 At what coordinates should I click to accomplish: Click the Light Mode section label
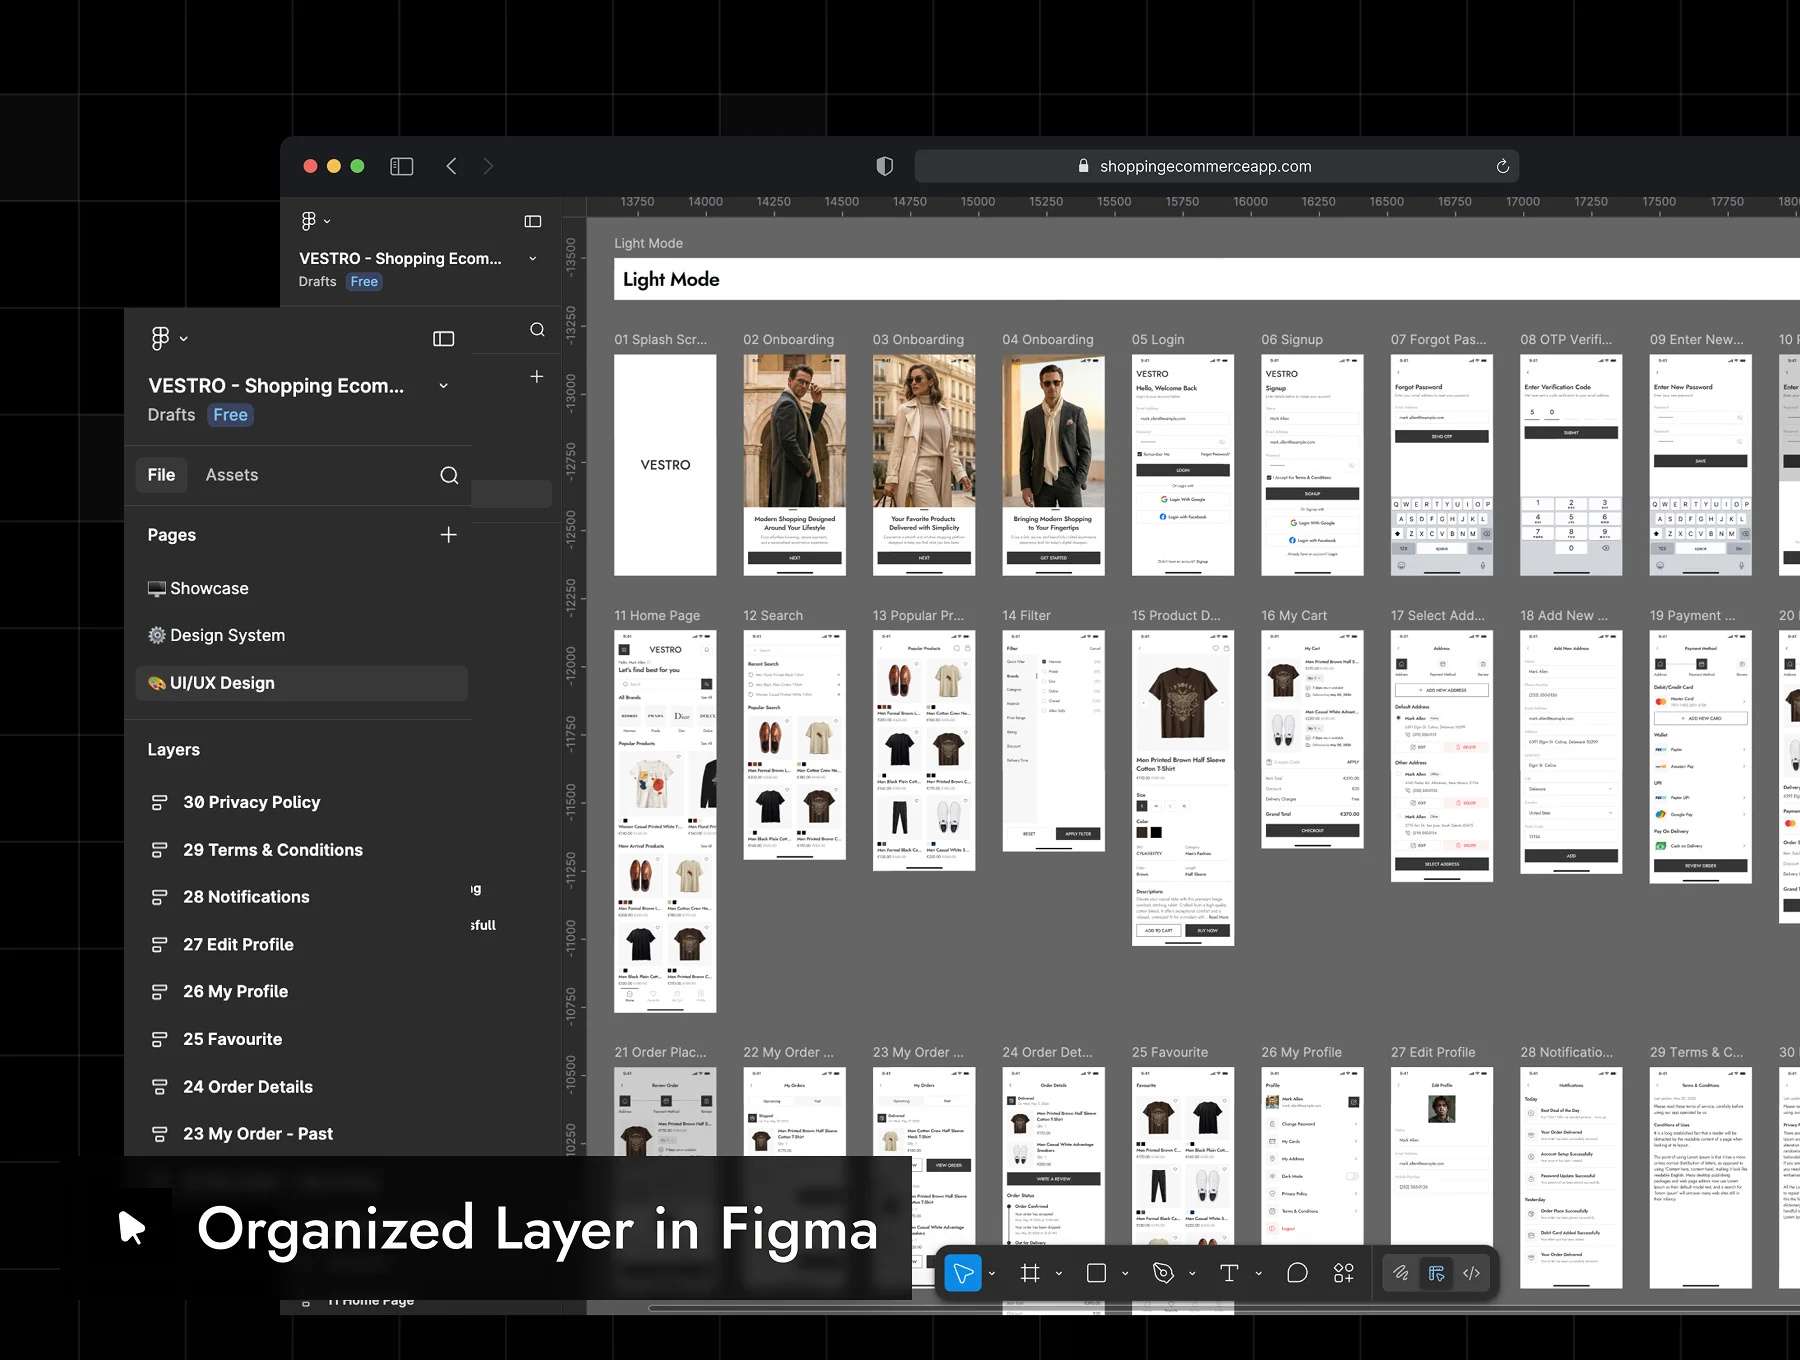point(648,243)
